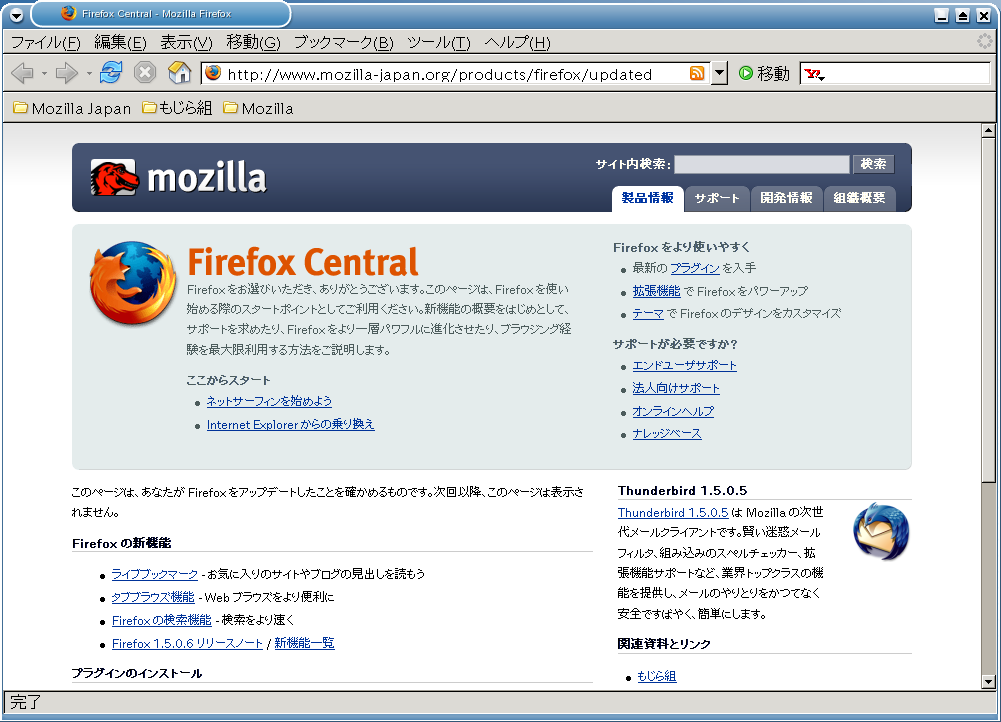Switch to the 組織概要 tab
This screenshot has height=722, width=1001.
(x=859, y=199)
